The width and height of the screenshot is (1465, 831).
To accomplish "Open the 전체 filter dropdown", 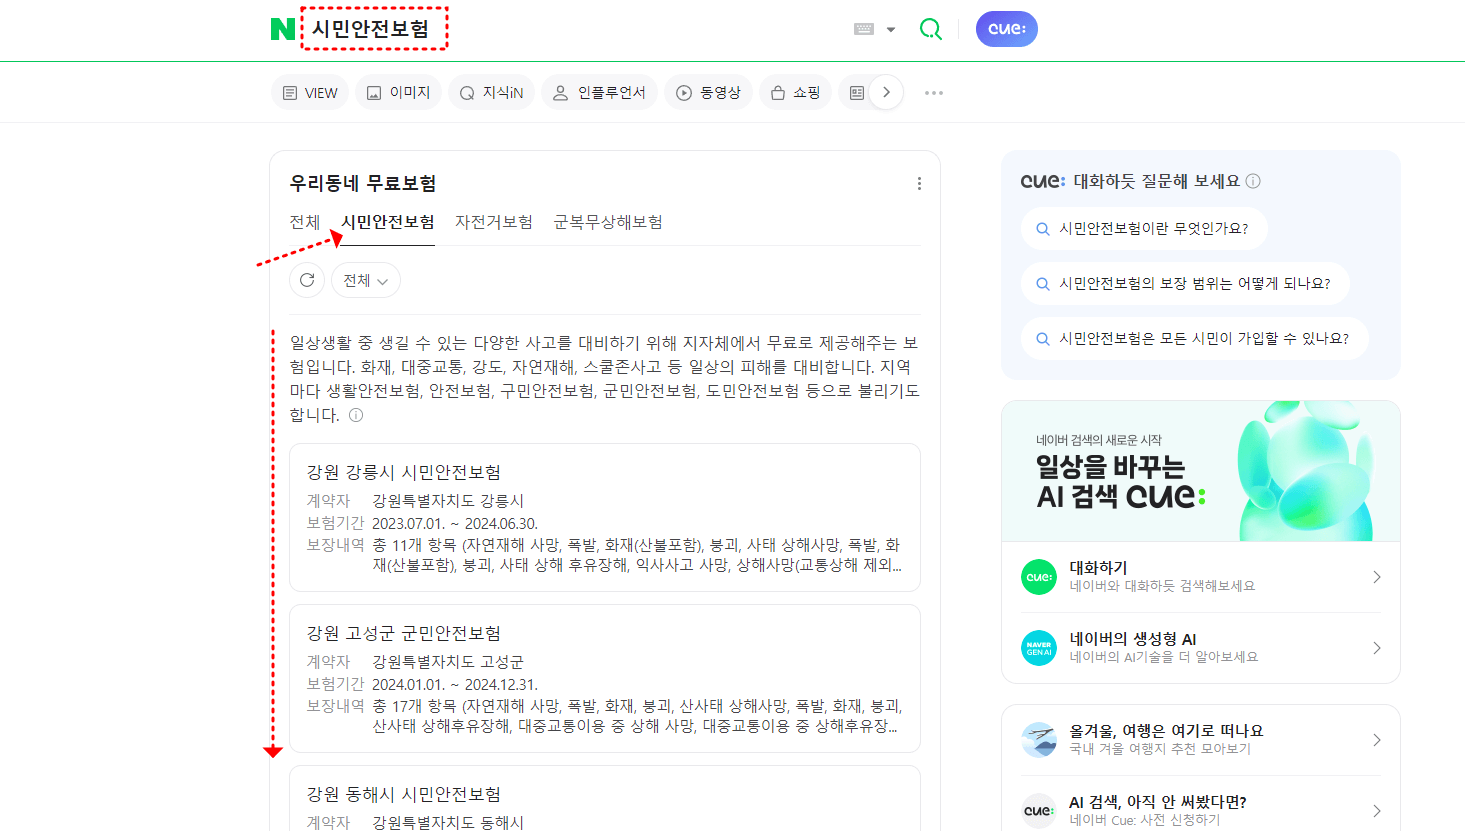I will 365,280.
